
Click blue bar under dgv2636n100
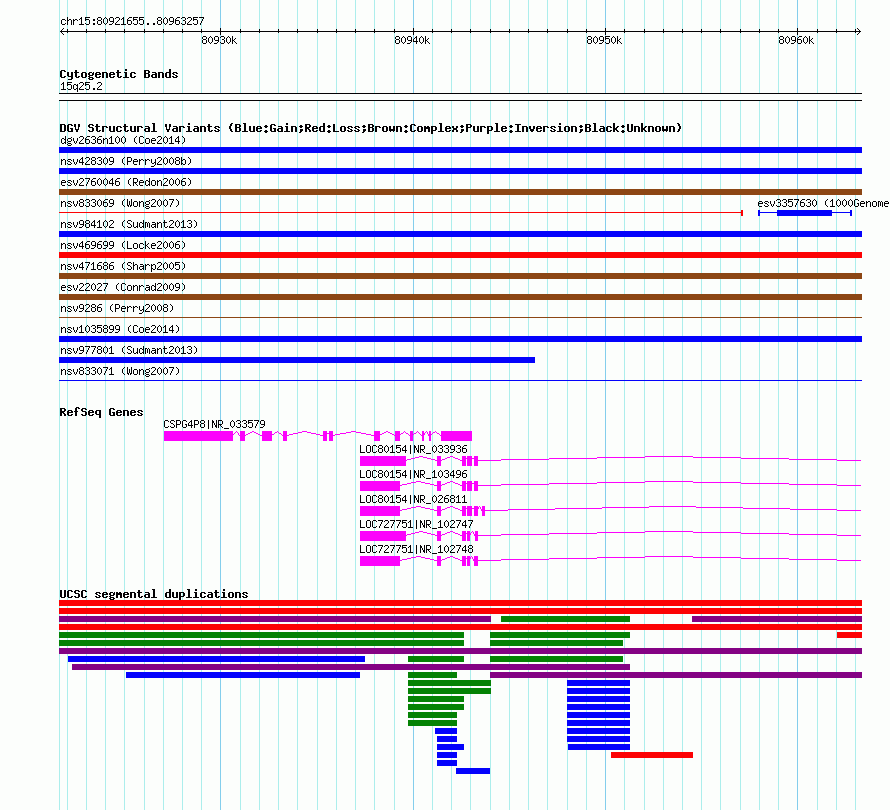(x=460, y=150)
